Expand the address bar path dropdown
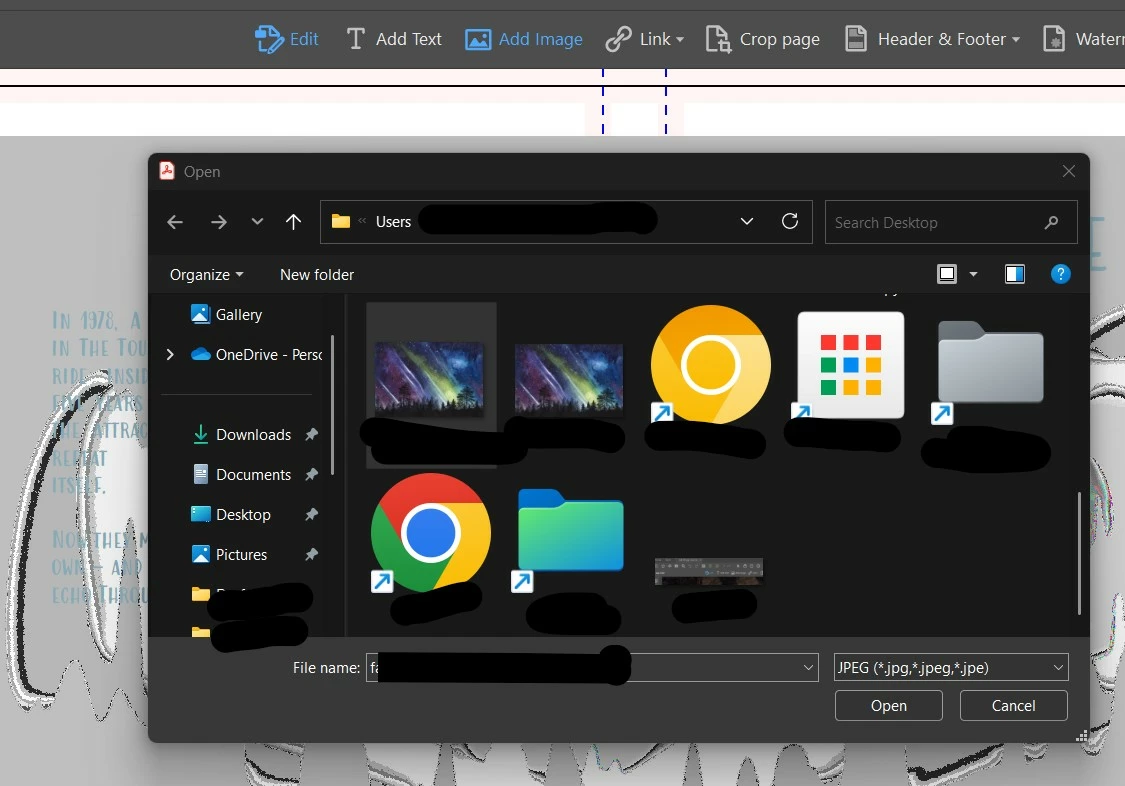1125x786 pixels. pos(747,222)
